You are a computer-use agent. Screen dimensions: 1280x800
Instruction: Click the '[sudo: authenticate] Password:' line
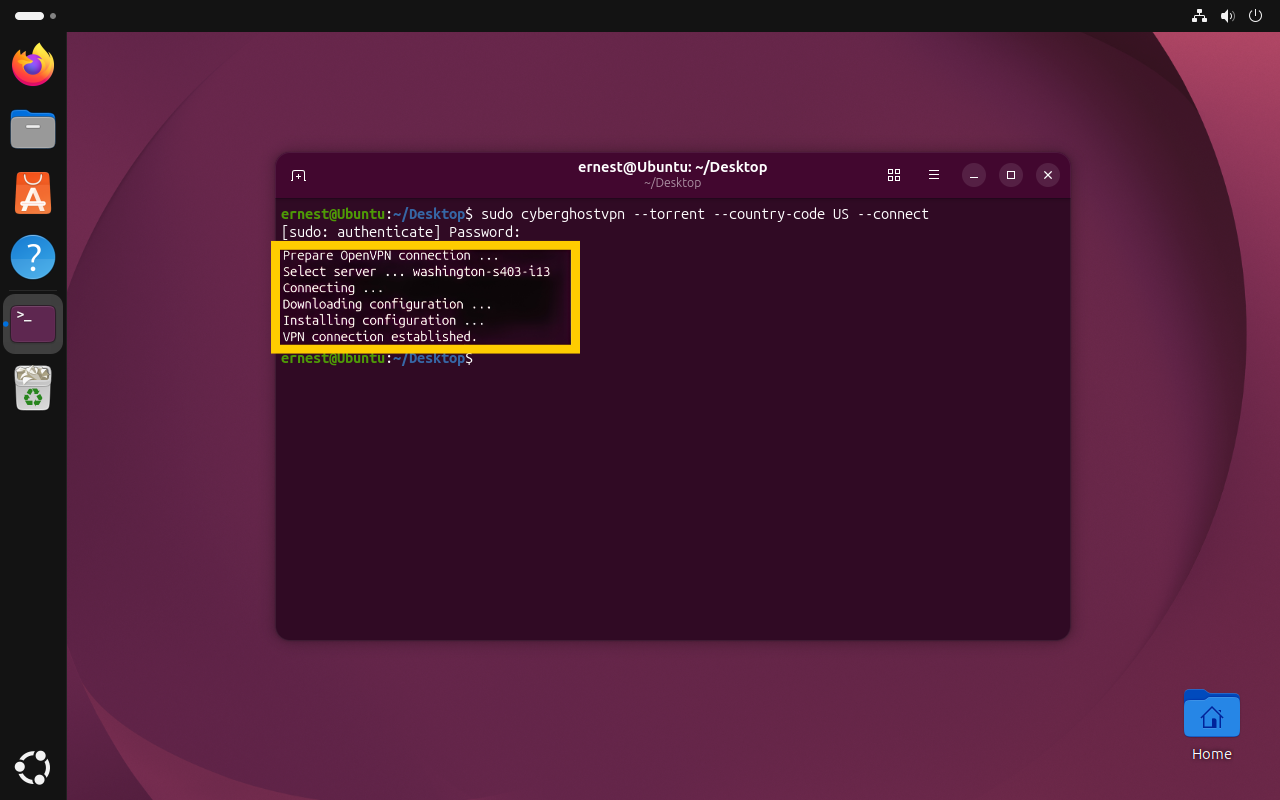pos(401,232)
